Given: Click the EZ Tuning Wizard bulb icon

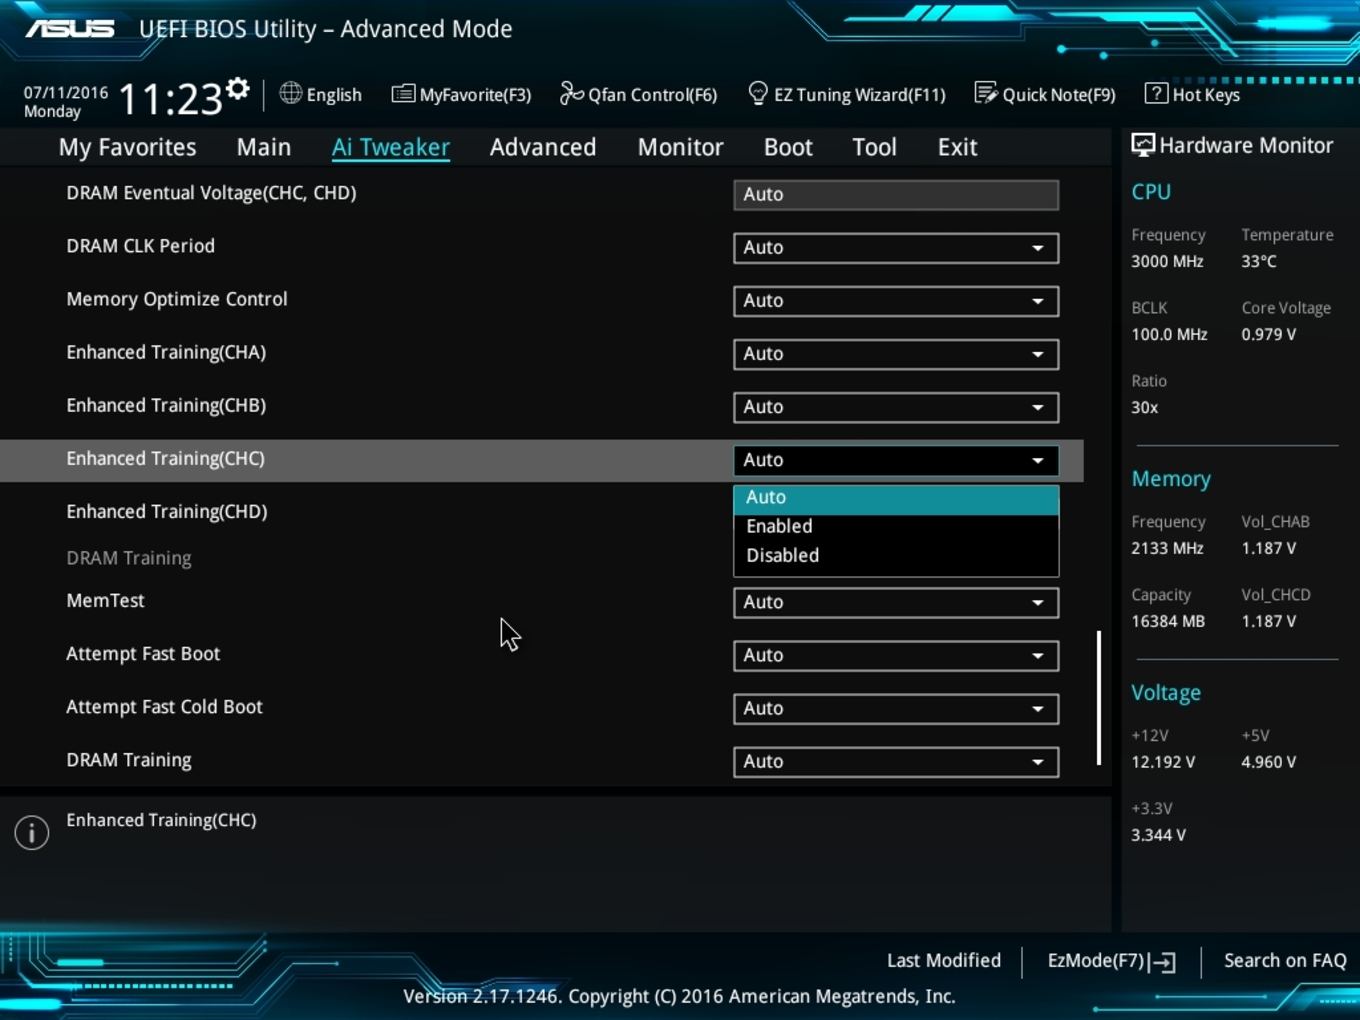Looking at the screenshot, I should tap(758, 93).
